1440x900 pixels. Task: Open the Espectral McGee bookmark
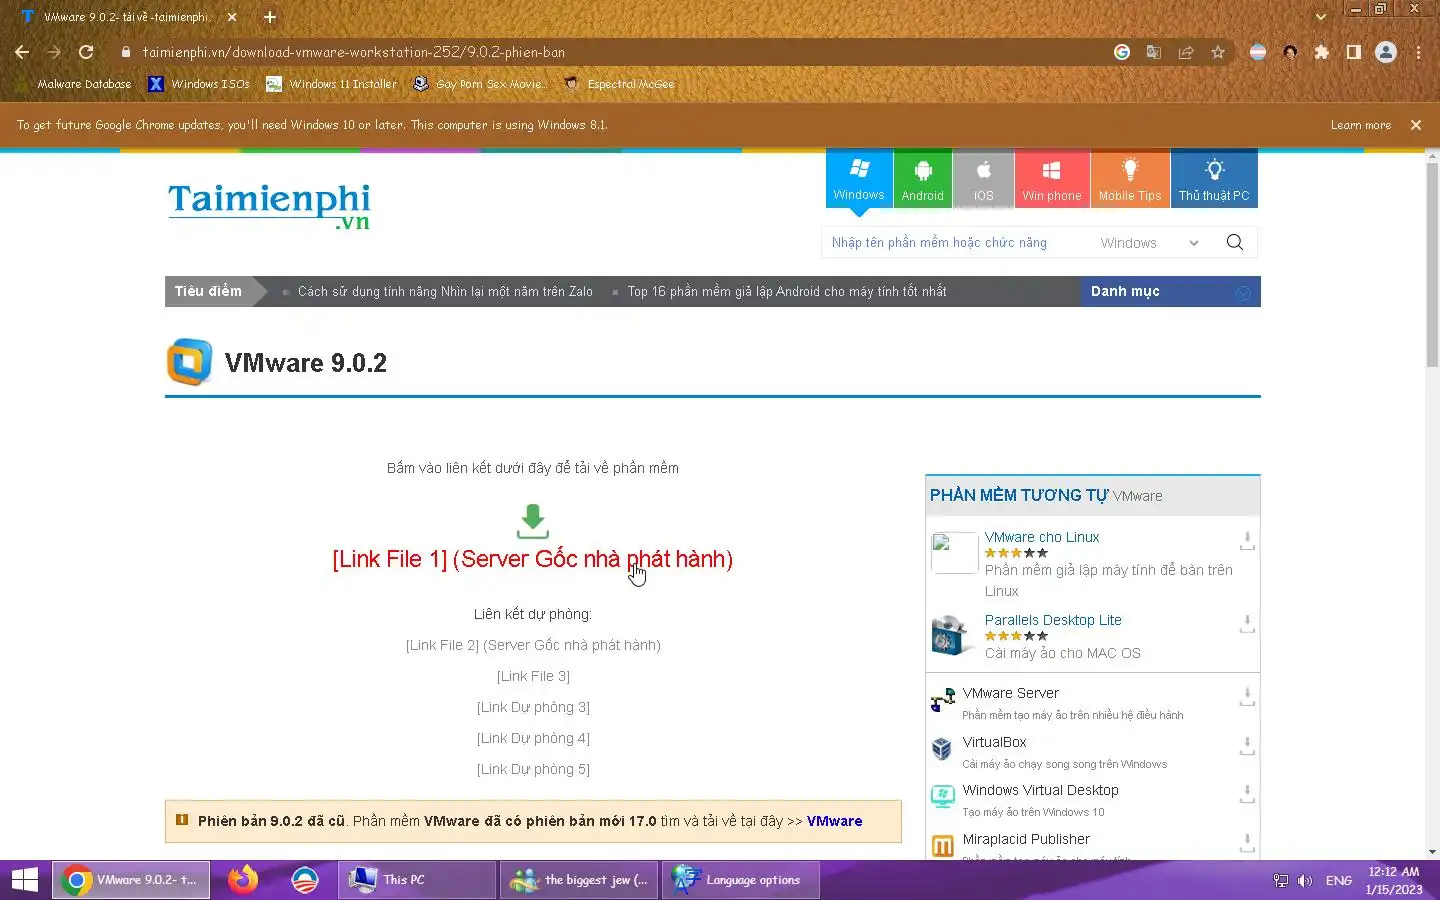(619, 84)
